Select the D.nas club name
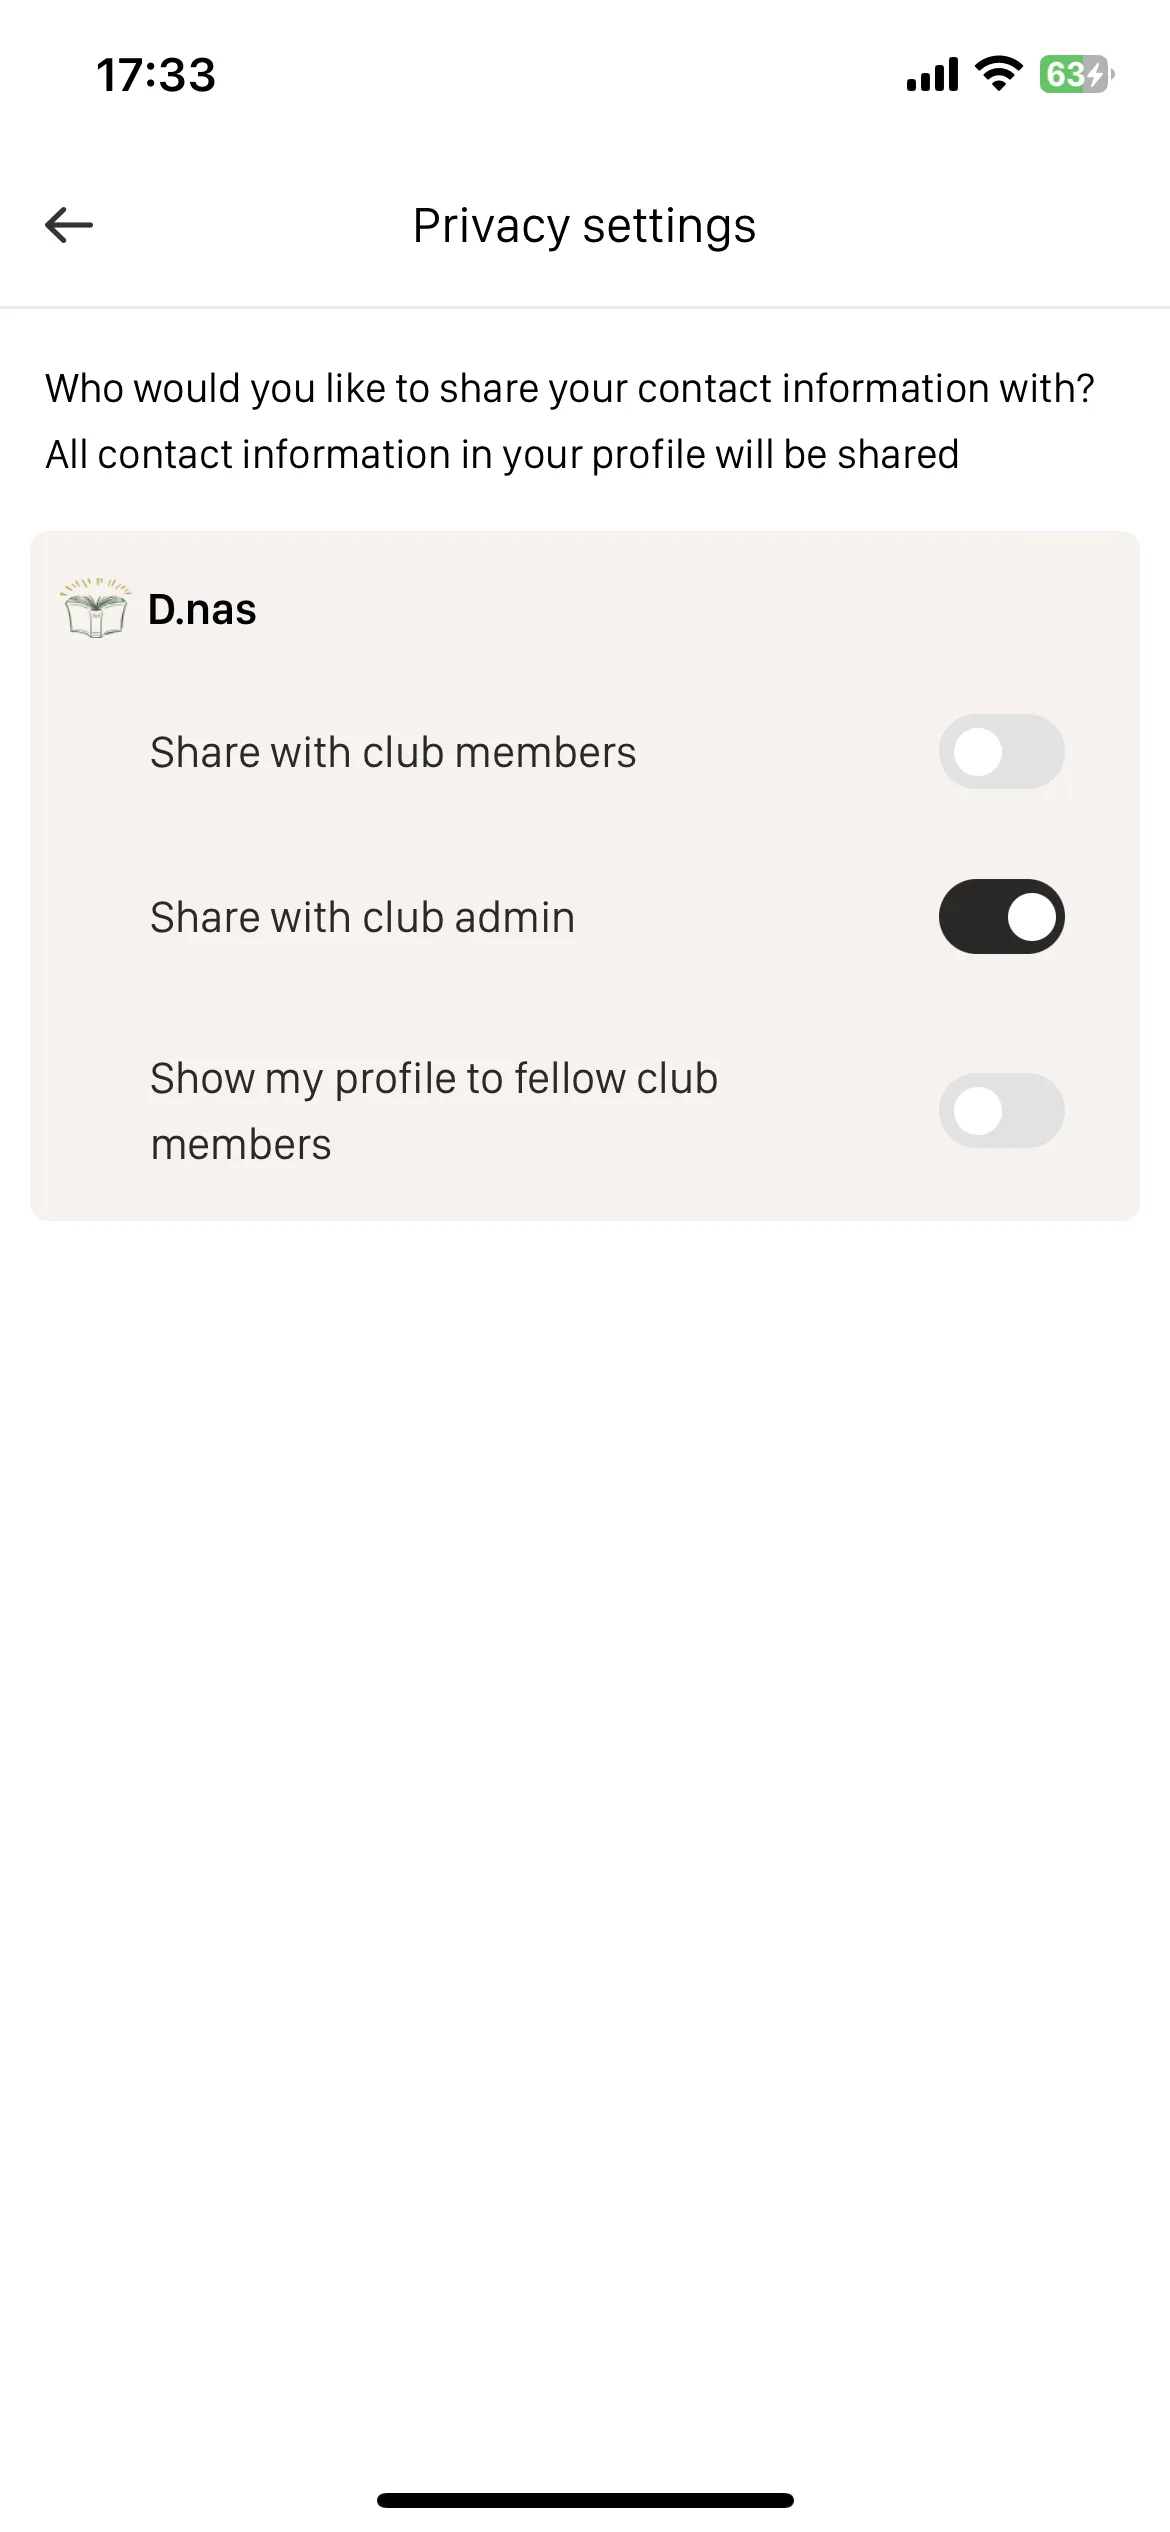The image size is (1170, 2532). 202,610
